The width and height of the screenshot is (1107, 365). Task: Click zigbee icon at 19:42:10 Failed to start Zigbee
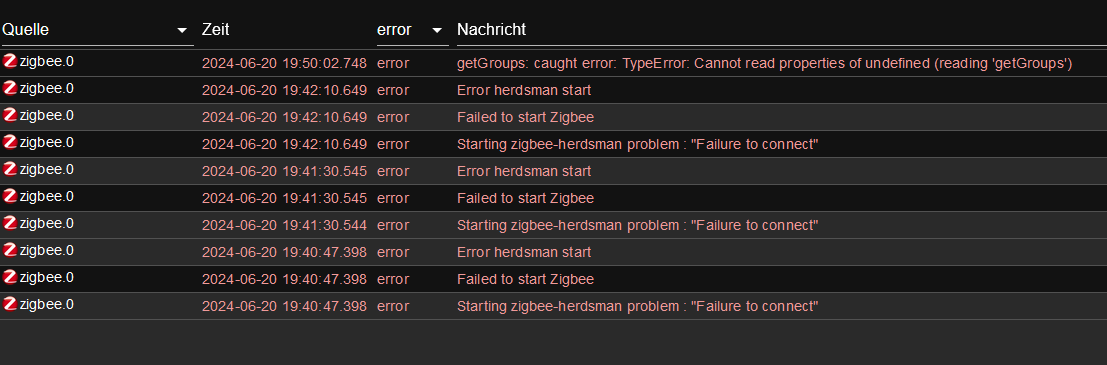point(10,115)
